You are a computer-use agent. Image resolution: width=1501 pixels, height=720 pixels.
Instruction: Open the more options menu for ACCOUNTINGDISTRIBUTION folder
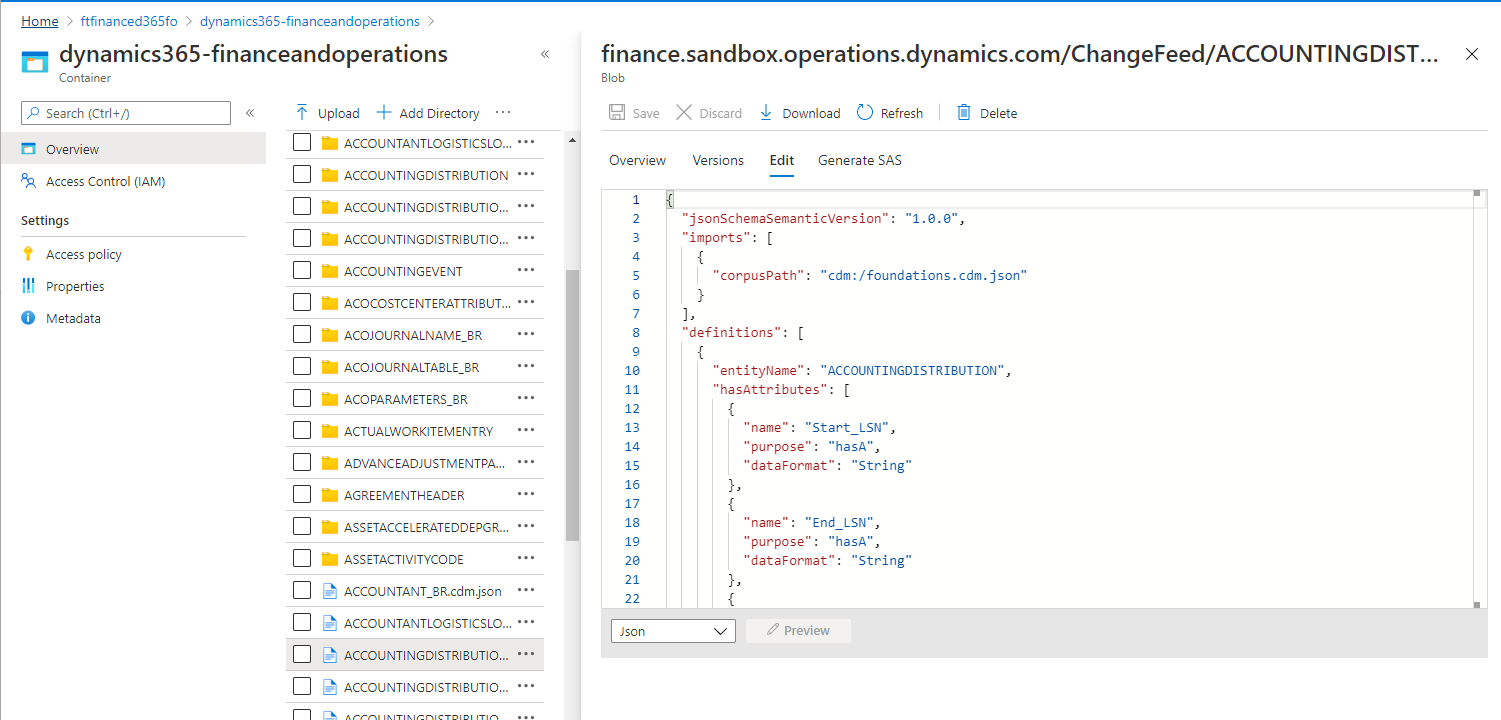pos(526,174)
